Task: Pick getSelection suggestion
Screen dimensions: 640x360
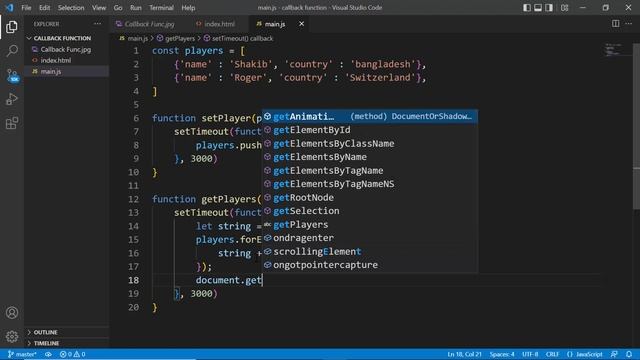Action: click(x=370, y=211)
